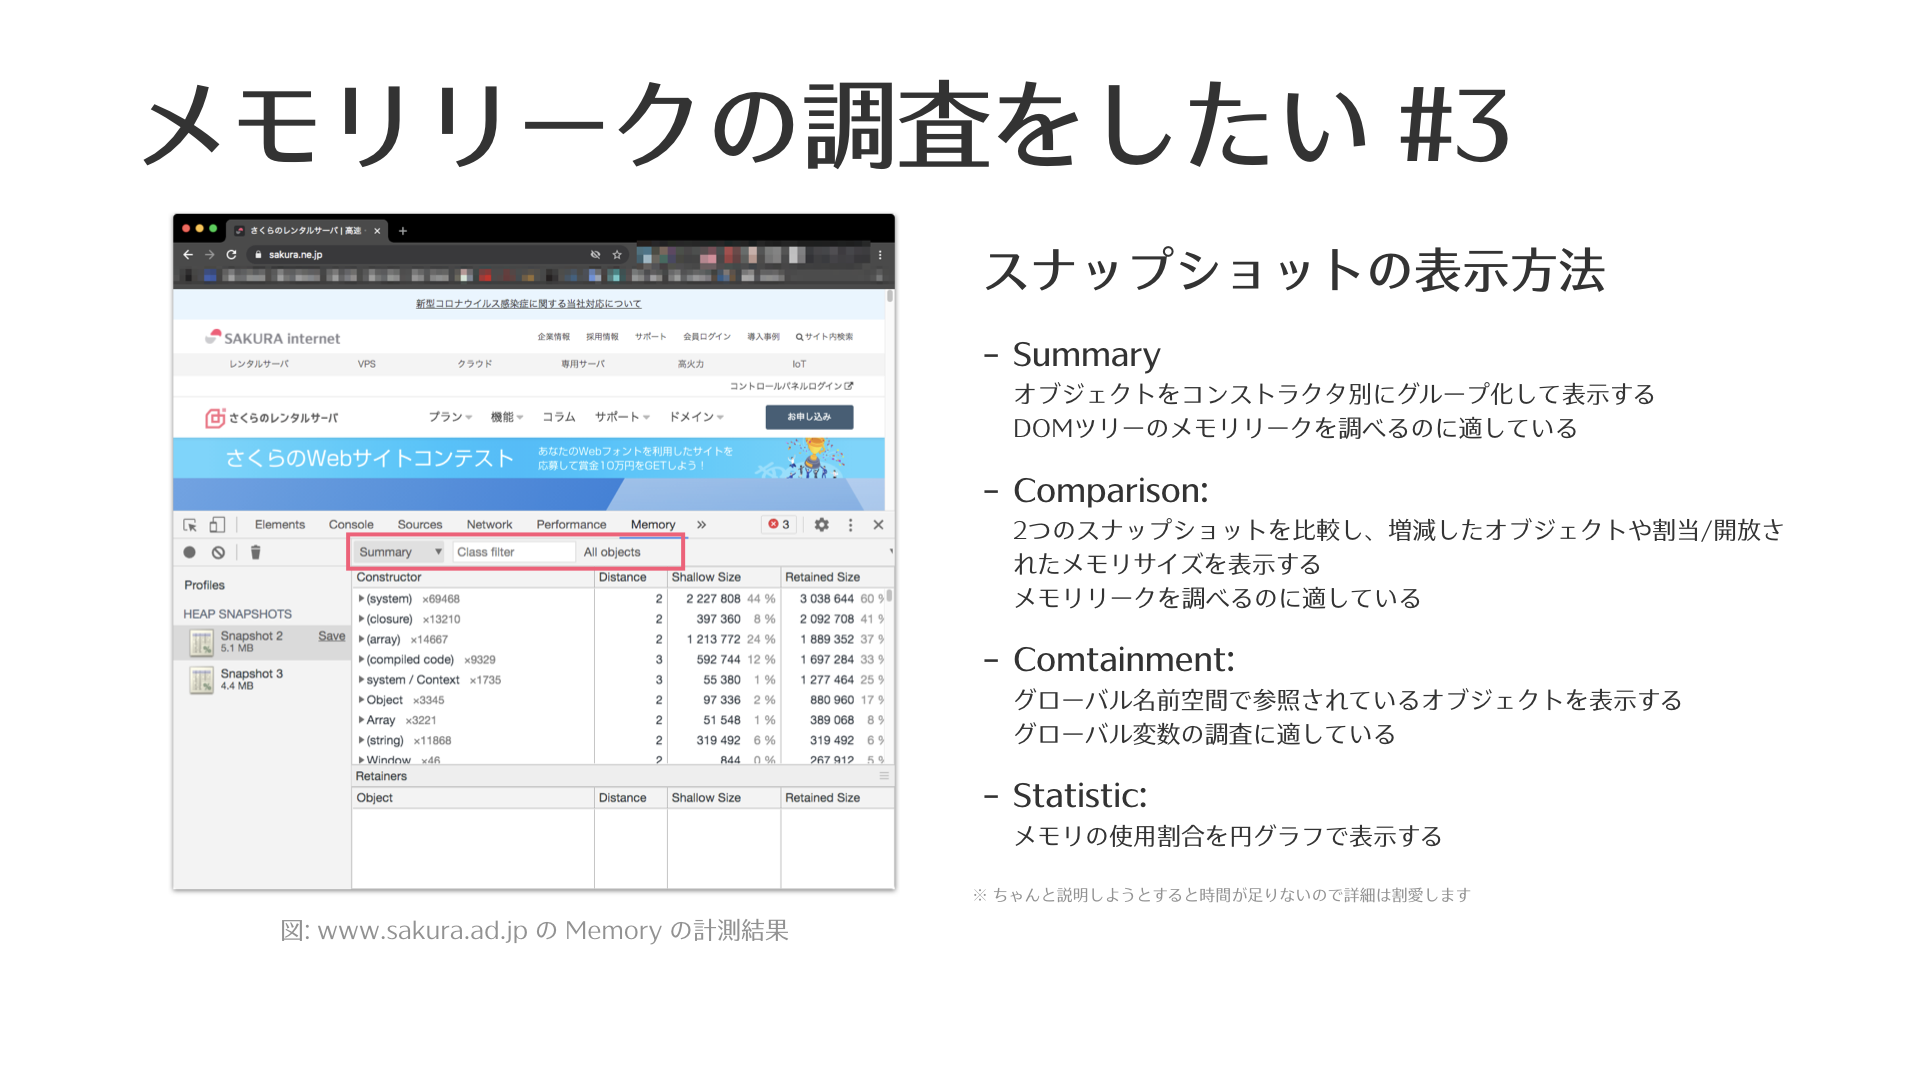Click the bookmark star in the address bar
1920x1080 pixels.
click(x=617, y=255)
